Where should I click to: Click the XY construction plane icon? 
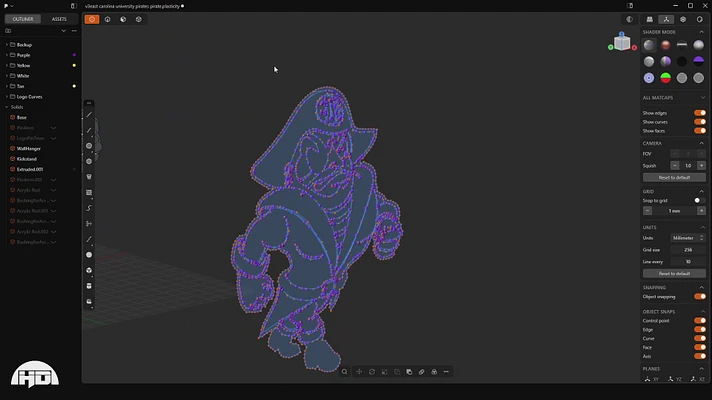[x=648, y=380]
